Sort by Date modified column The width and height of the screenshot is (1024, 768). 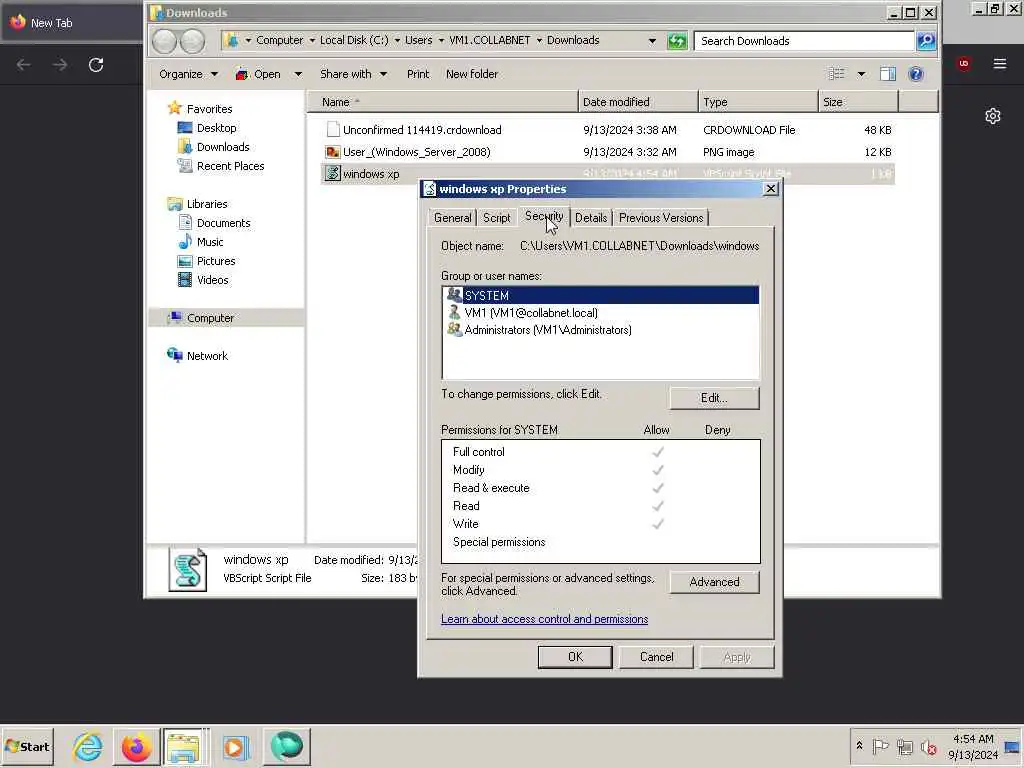pyautogui.click(x=638, y=102)
